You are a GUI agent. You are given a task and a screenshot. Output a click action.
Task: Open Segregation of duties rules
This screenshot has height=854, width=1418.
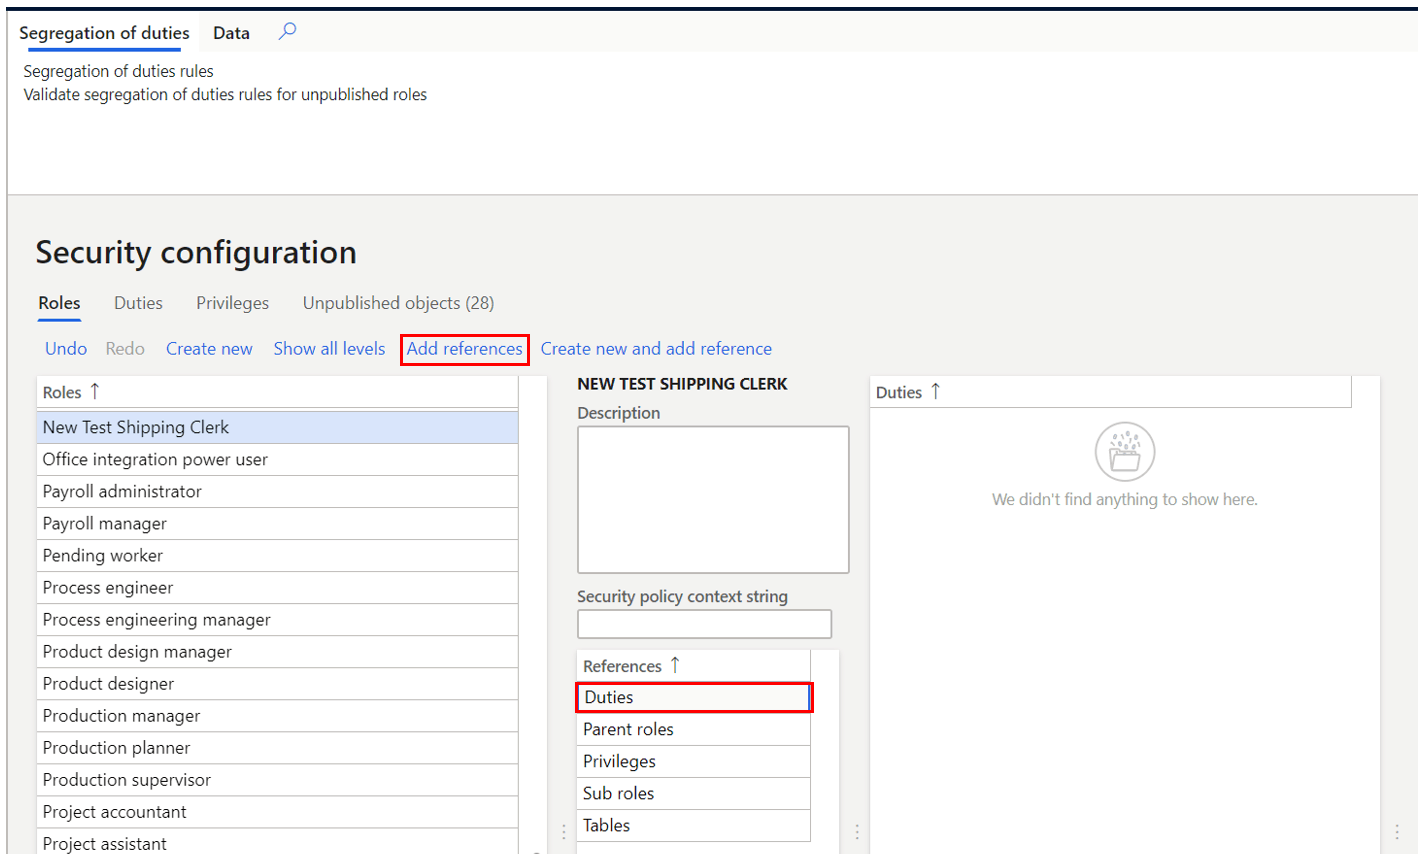tap(118, 71)
